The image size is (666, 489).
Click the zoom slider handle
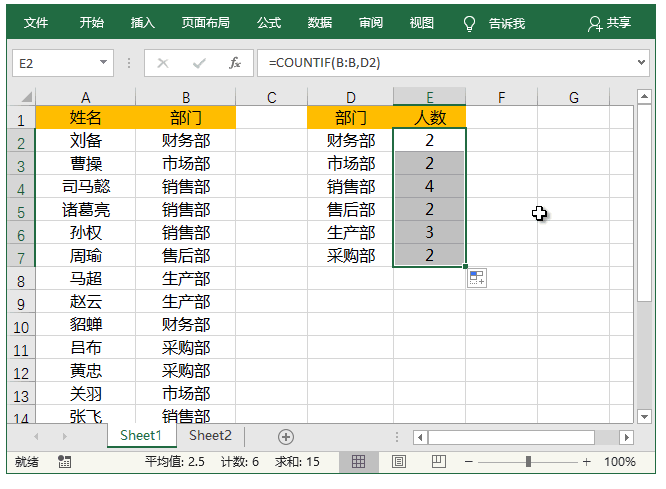click(528, 462)
